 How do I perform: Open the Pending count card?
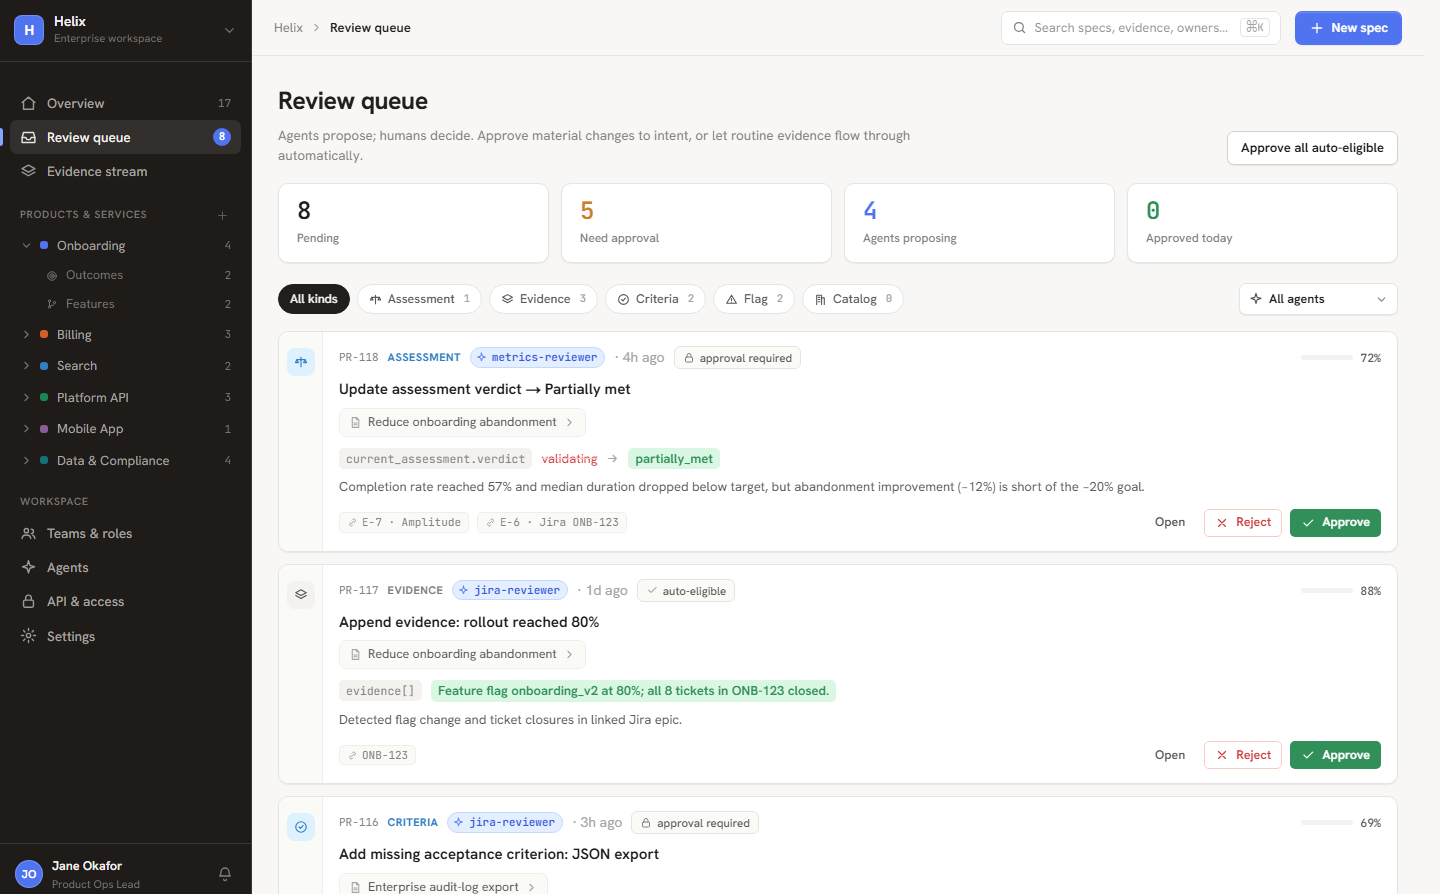413,223
